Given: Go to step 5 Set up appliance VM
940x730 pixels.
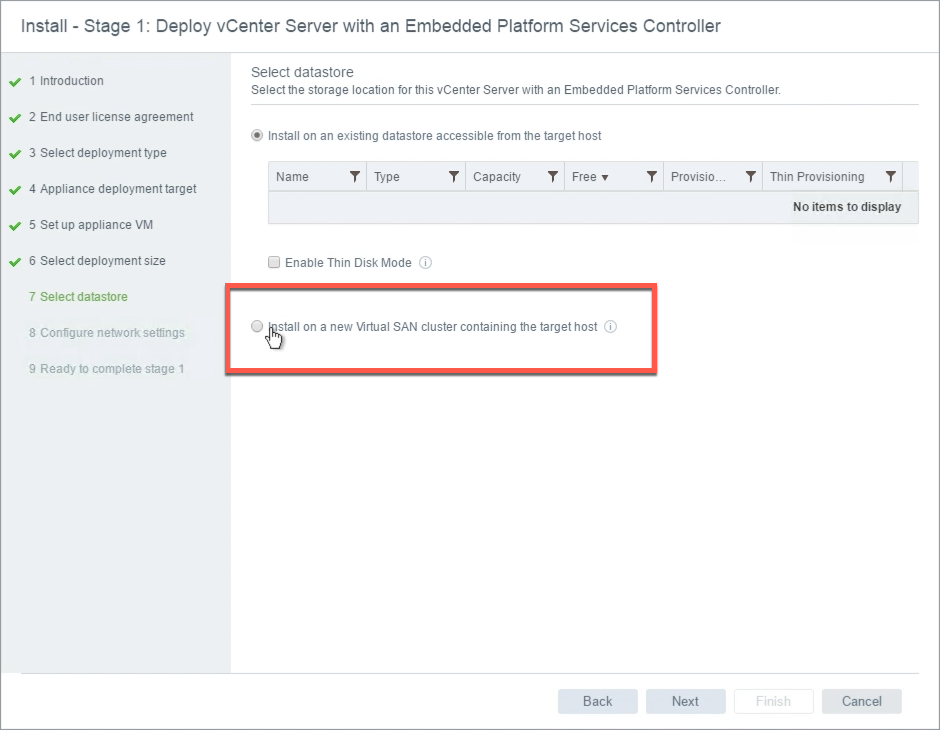Looking at the screenshot, I should point(91,225).
